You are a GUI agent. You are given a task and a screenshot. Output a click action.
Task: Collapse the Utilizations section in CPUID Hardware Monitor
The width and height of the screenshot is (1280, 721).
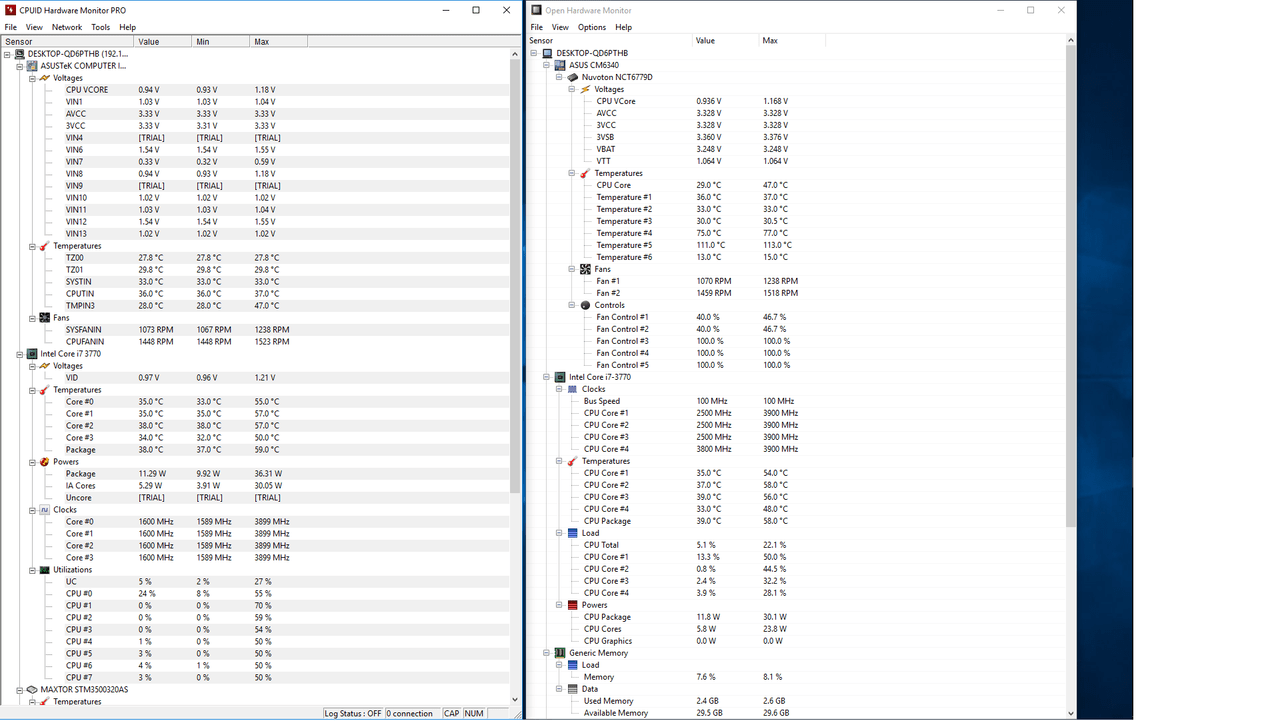(32, 569)
